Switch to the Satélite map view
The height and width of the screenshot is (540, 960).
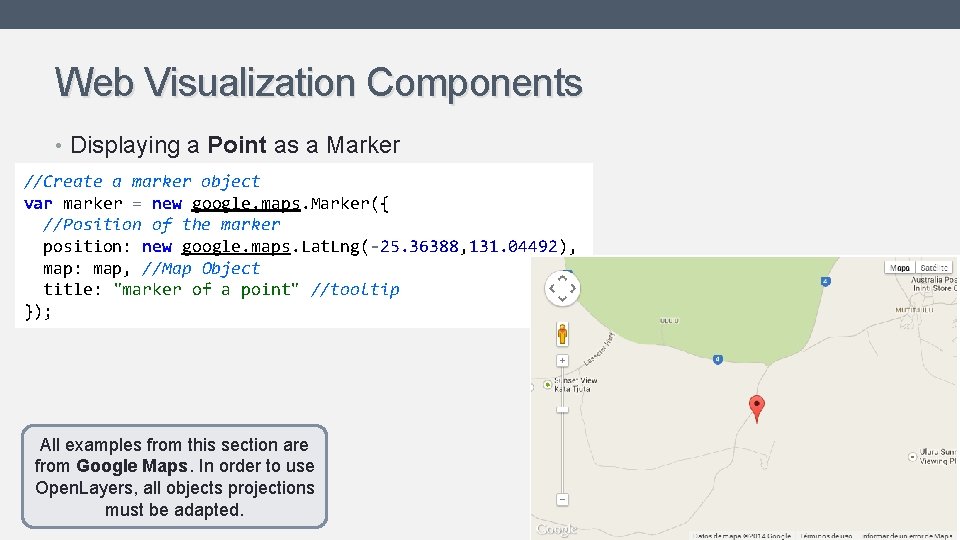click(x=933, y=267)
